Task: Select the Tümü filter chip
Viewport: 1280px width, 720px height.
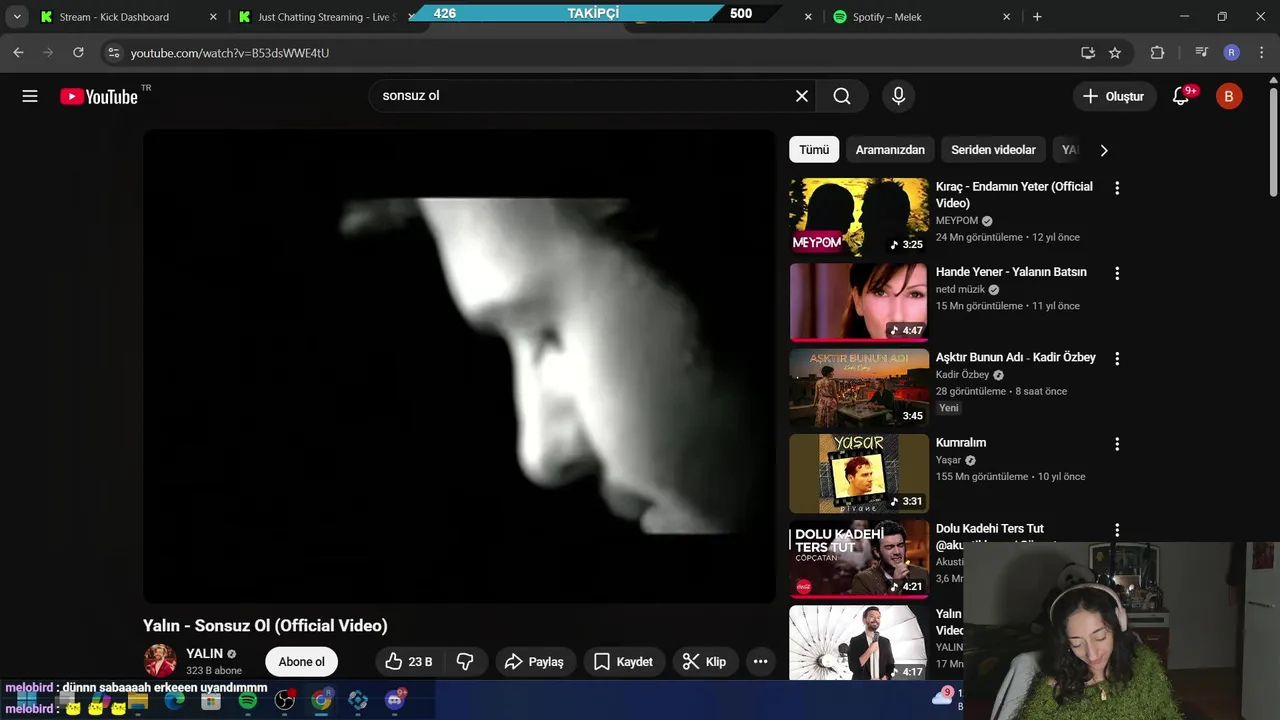Action: point(814,150)
